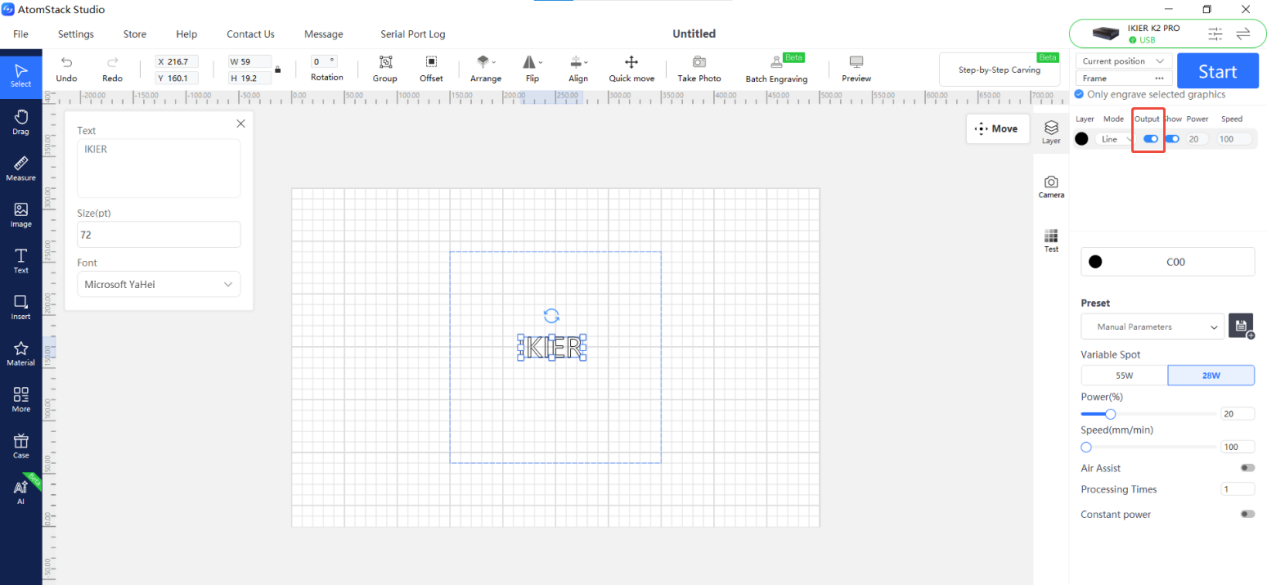Select the Measure tool
Viewport: 1267px width, 585px height.
[20, 169]
